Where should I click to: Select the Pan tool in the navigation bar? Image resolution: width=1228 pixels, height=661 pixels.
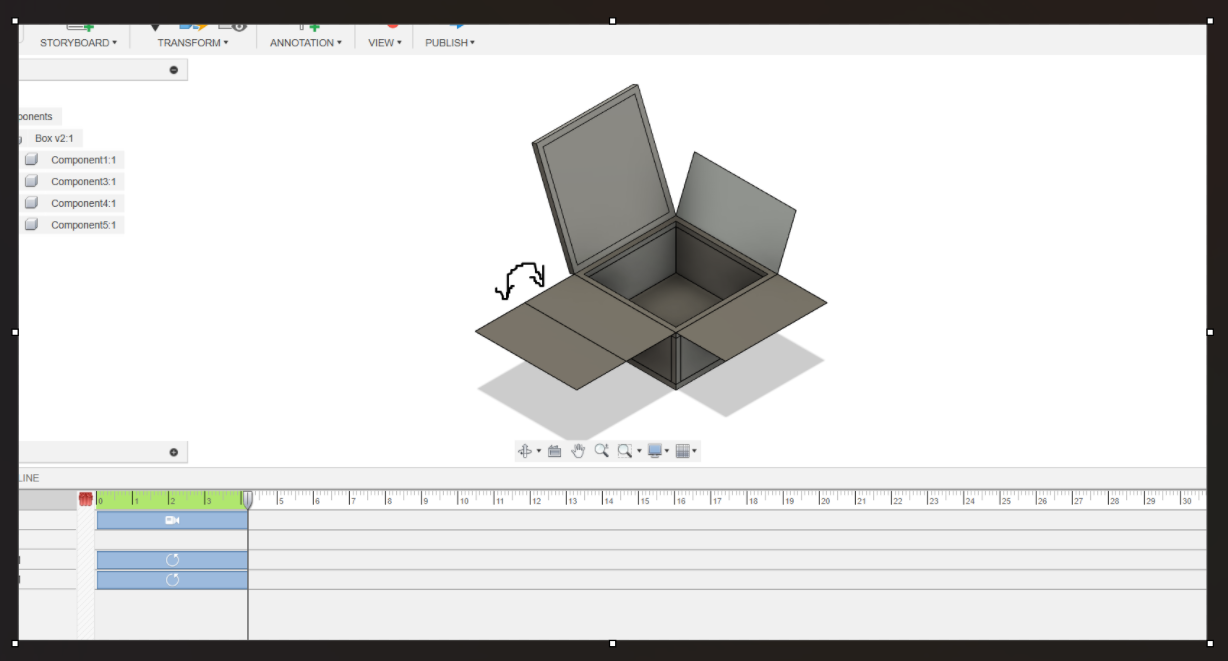(578, 450)
